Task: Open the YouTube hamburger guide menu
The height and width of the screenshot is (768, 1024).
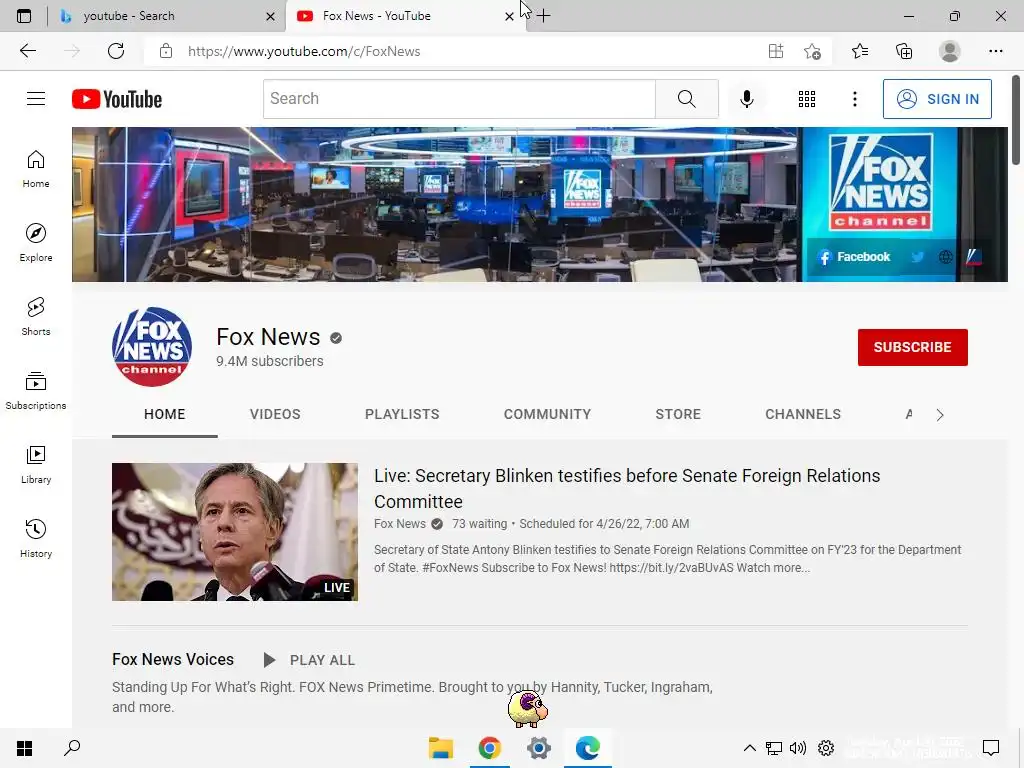Action: point(36,99)
